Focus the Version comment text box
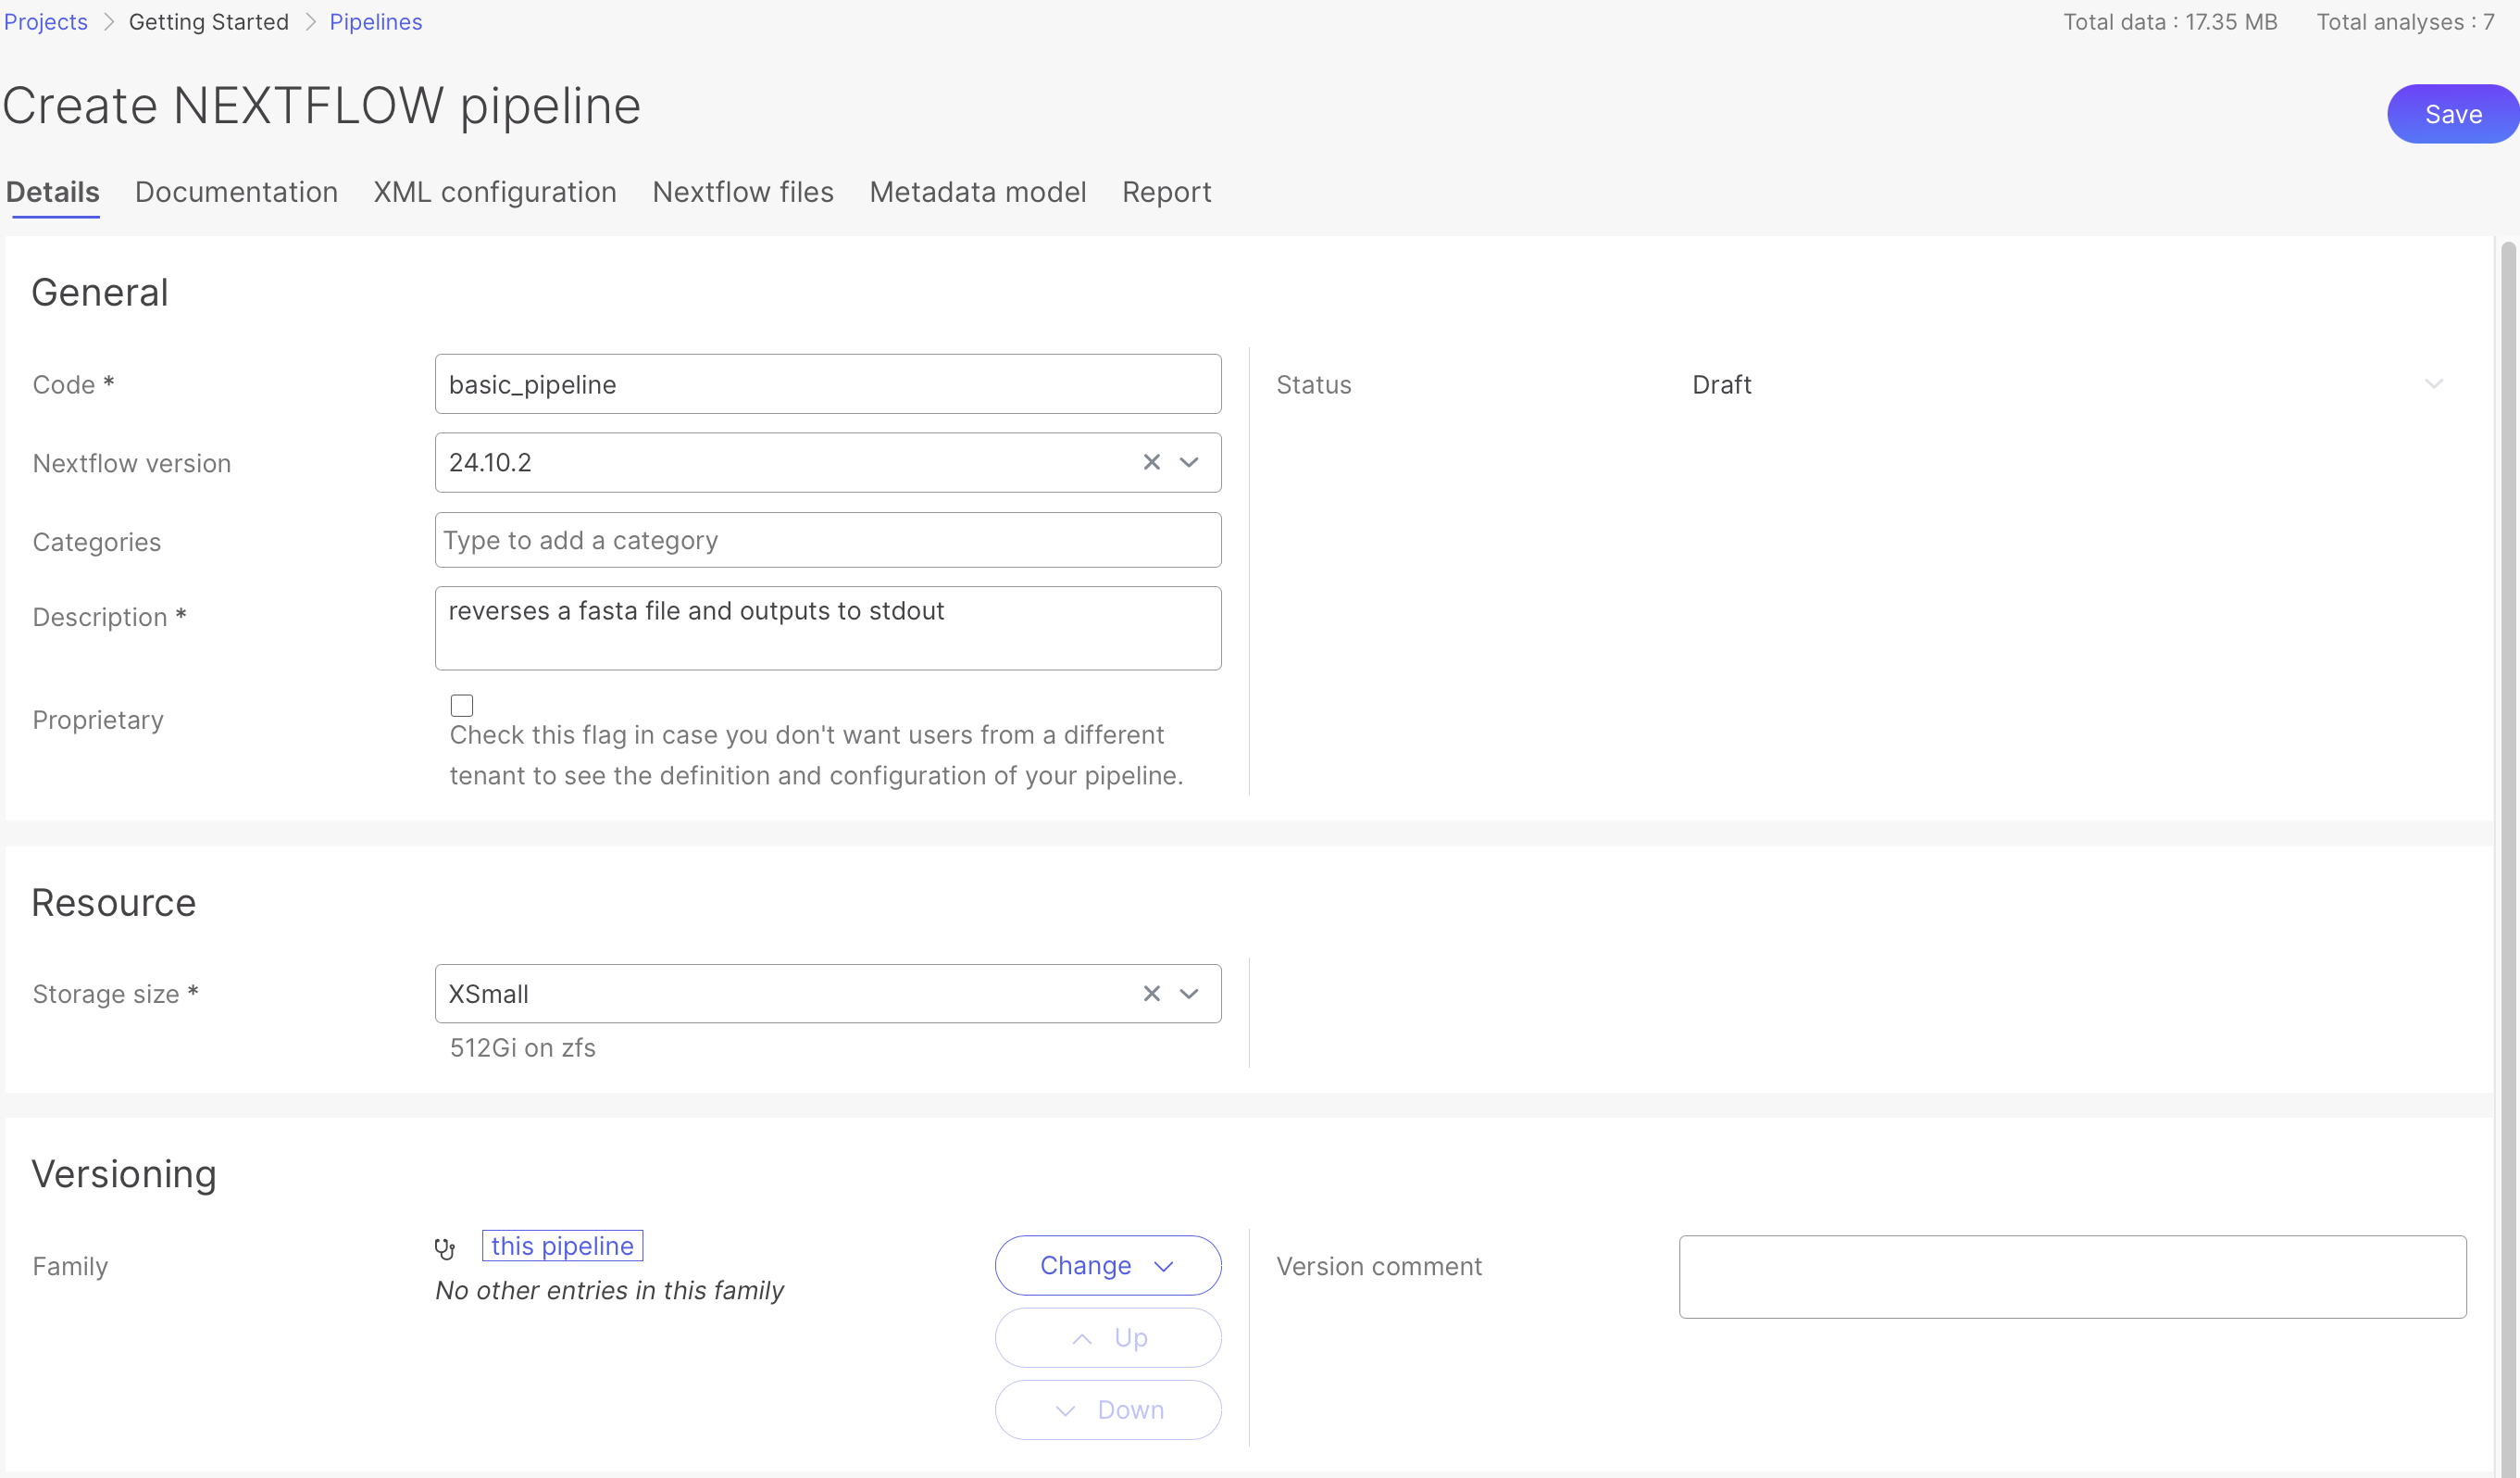This screenshot has width=2520, height=1478. 2071,1276
